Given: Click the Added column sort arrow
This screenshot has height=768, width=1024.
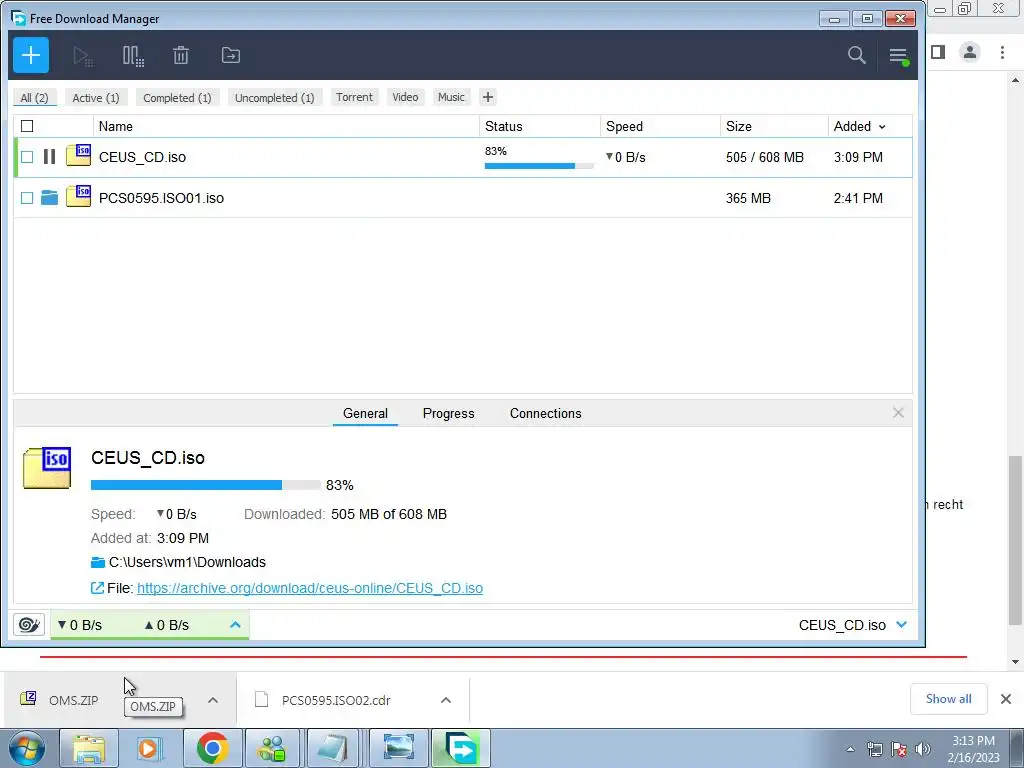Looking at the screenshot, I should point(882,127).
